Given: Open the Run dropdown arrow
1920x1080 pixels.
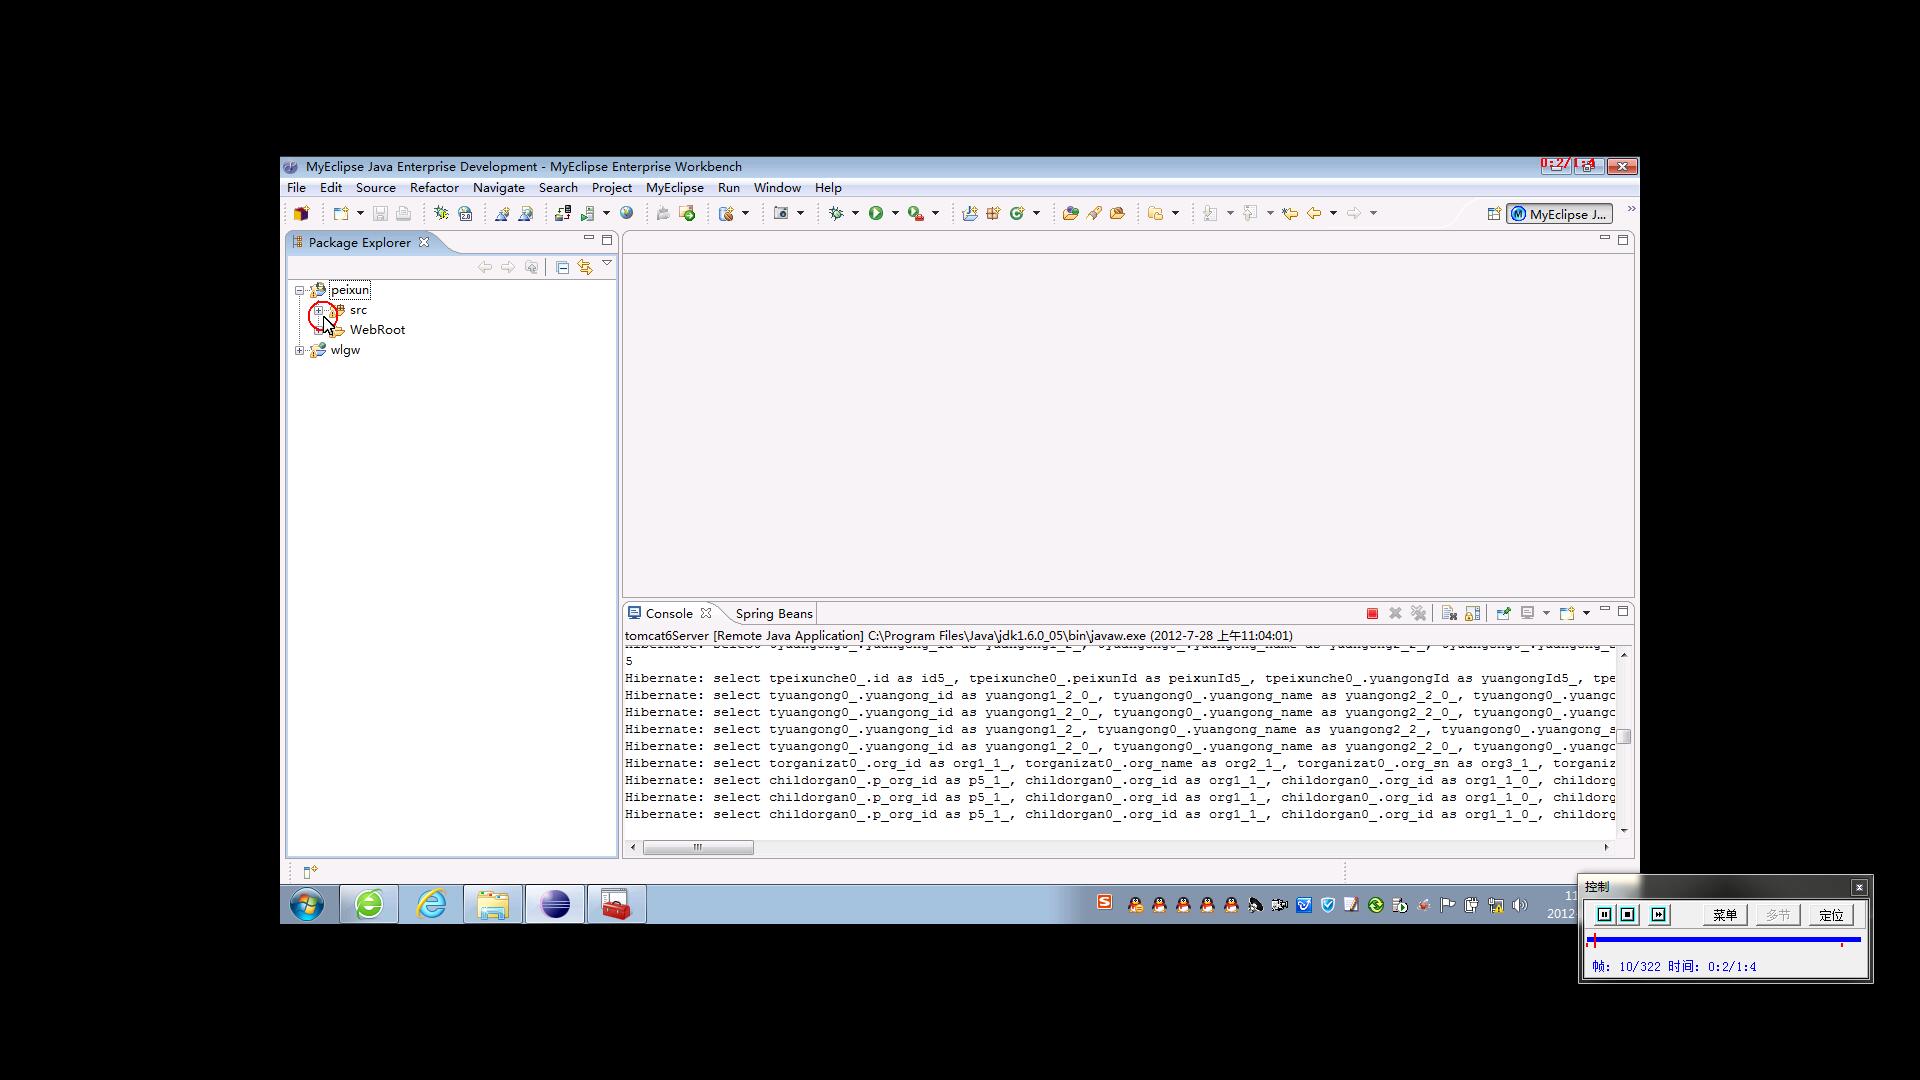Looking at the screenshot, I should pyautogui.click(x=895, y=213).
